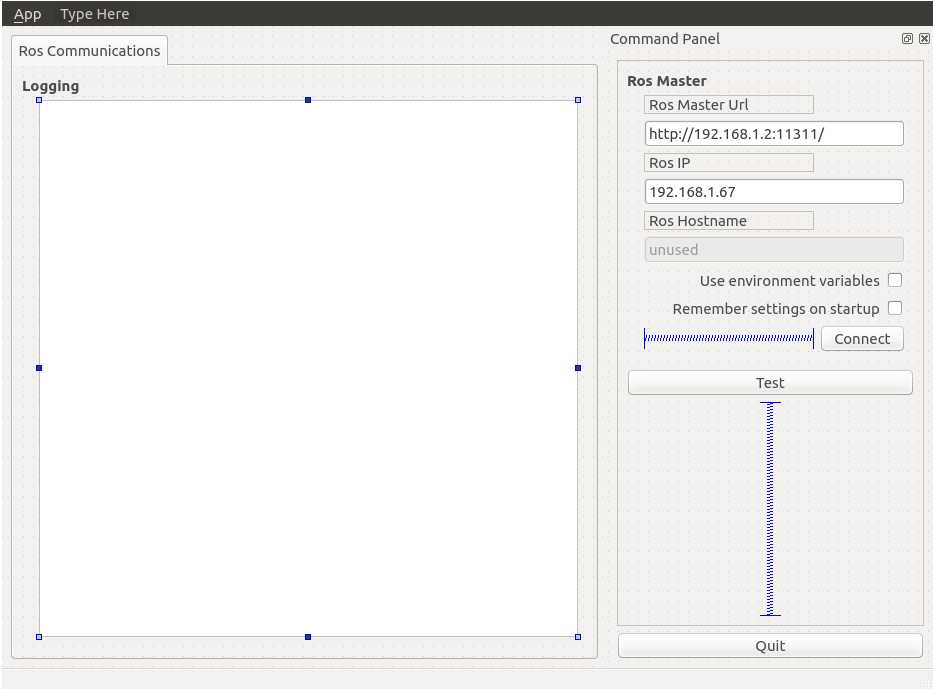This screenshot has height=689, width=933.
Task: Click the disabled Ros Hostname field
Action: [x=774, y=250]
